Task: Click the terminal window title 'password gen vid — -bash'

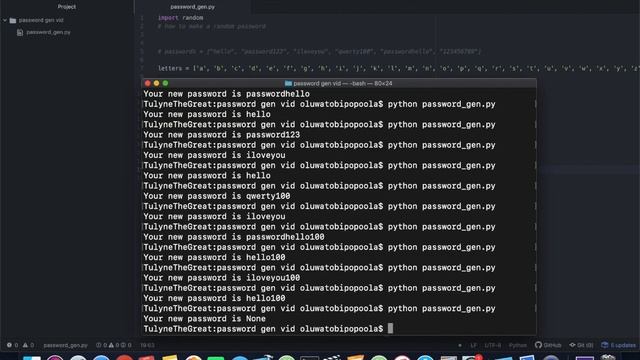Action: point(342,83)
